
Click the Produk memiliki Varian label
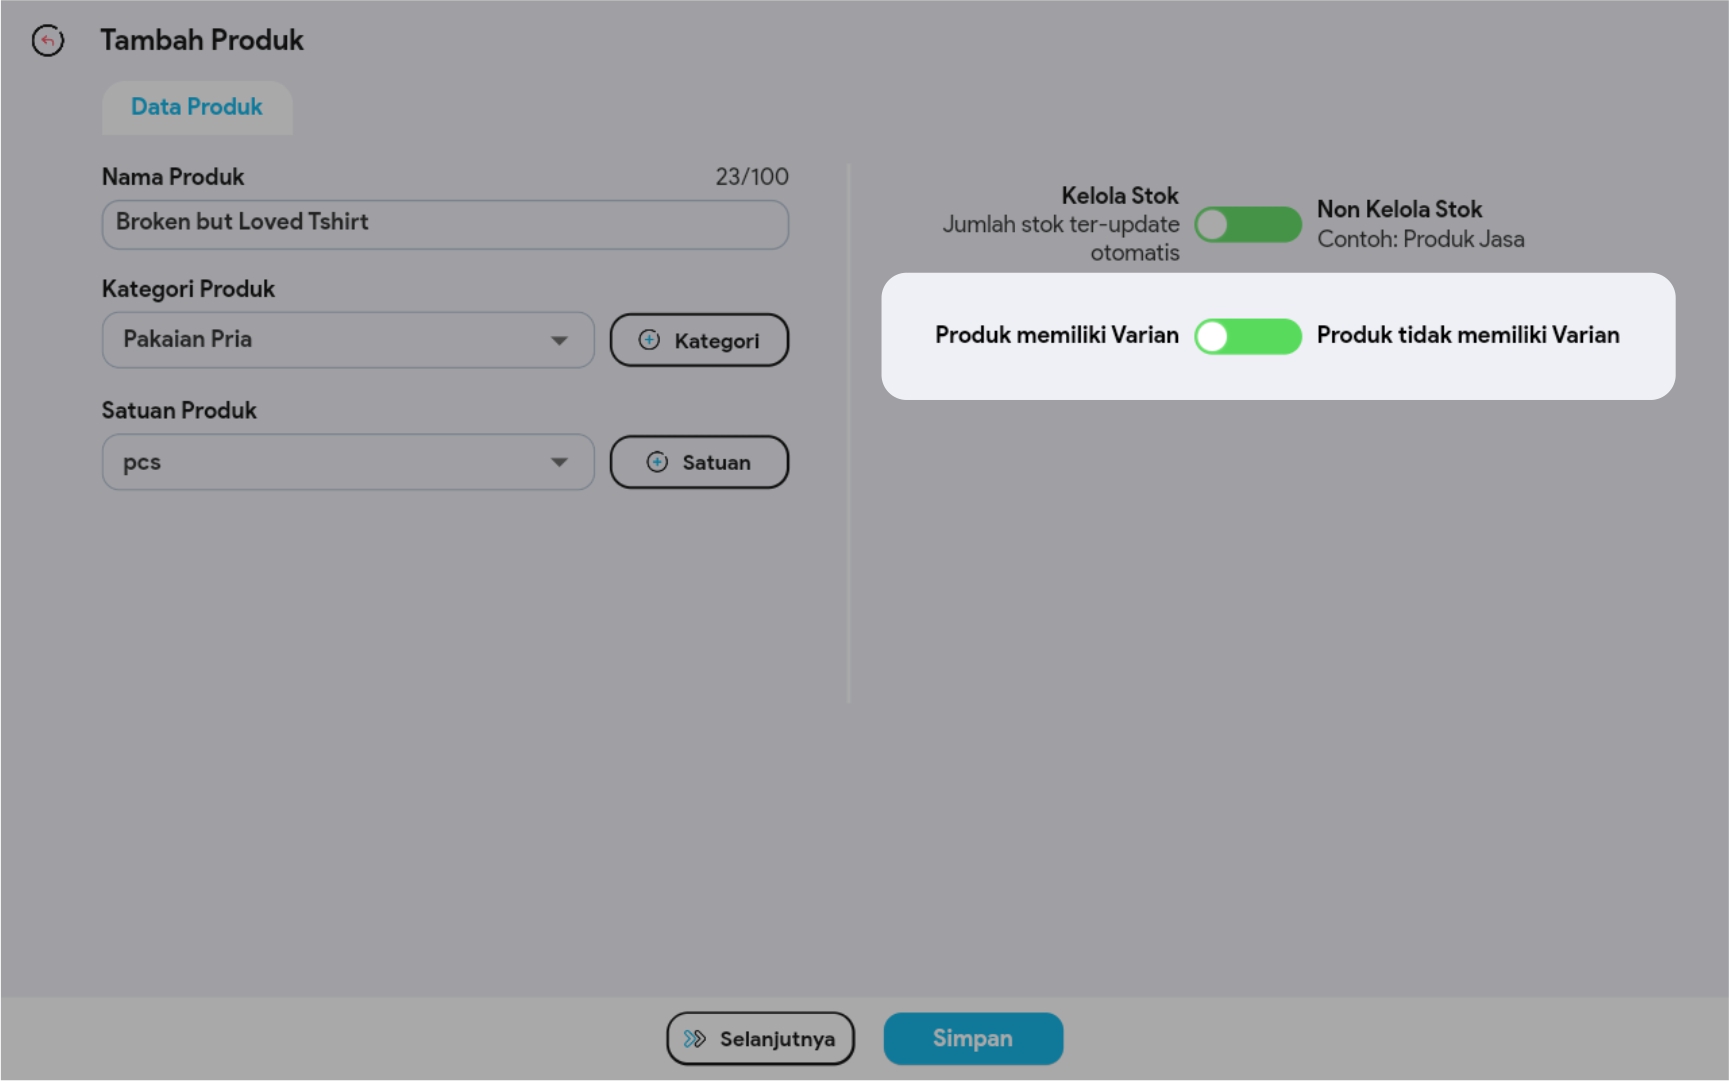click(x=1056, y=335)
